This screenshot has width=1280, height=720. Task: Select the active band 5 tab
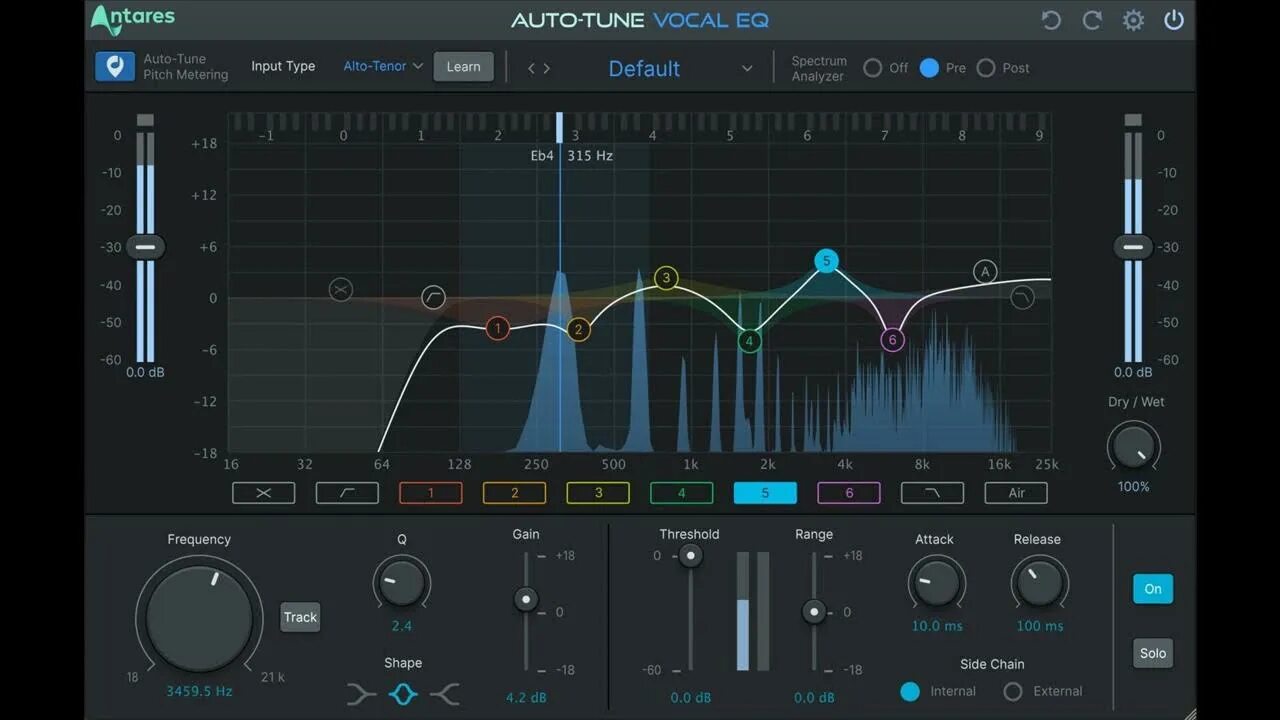(x=765, y=493)
